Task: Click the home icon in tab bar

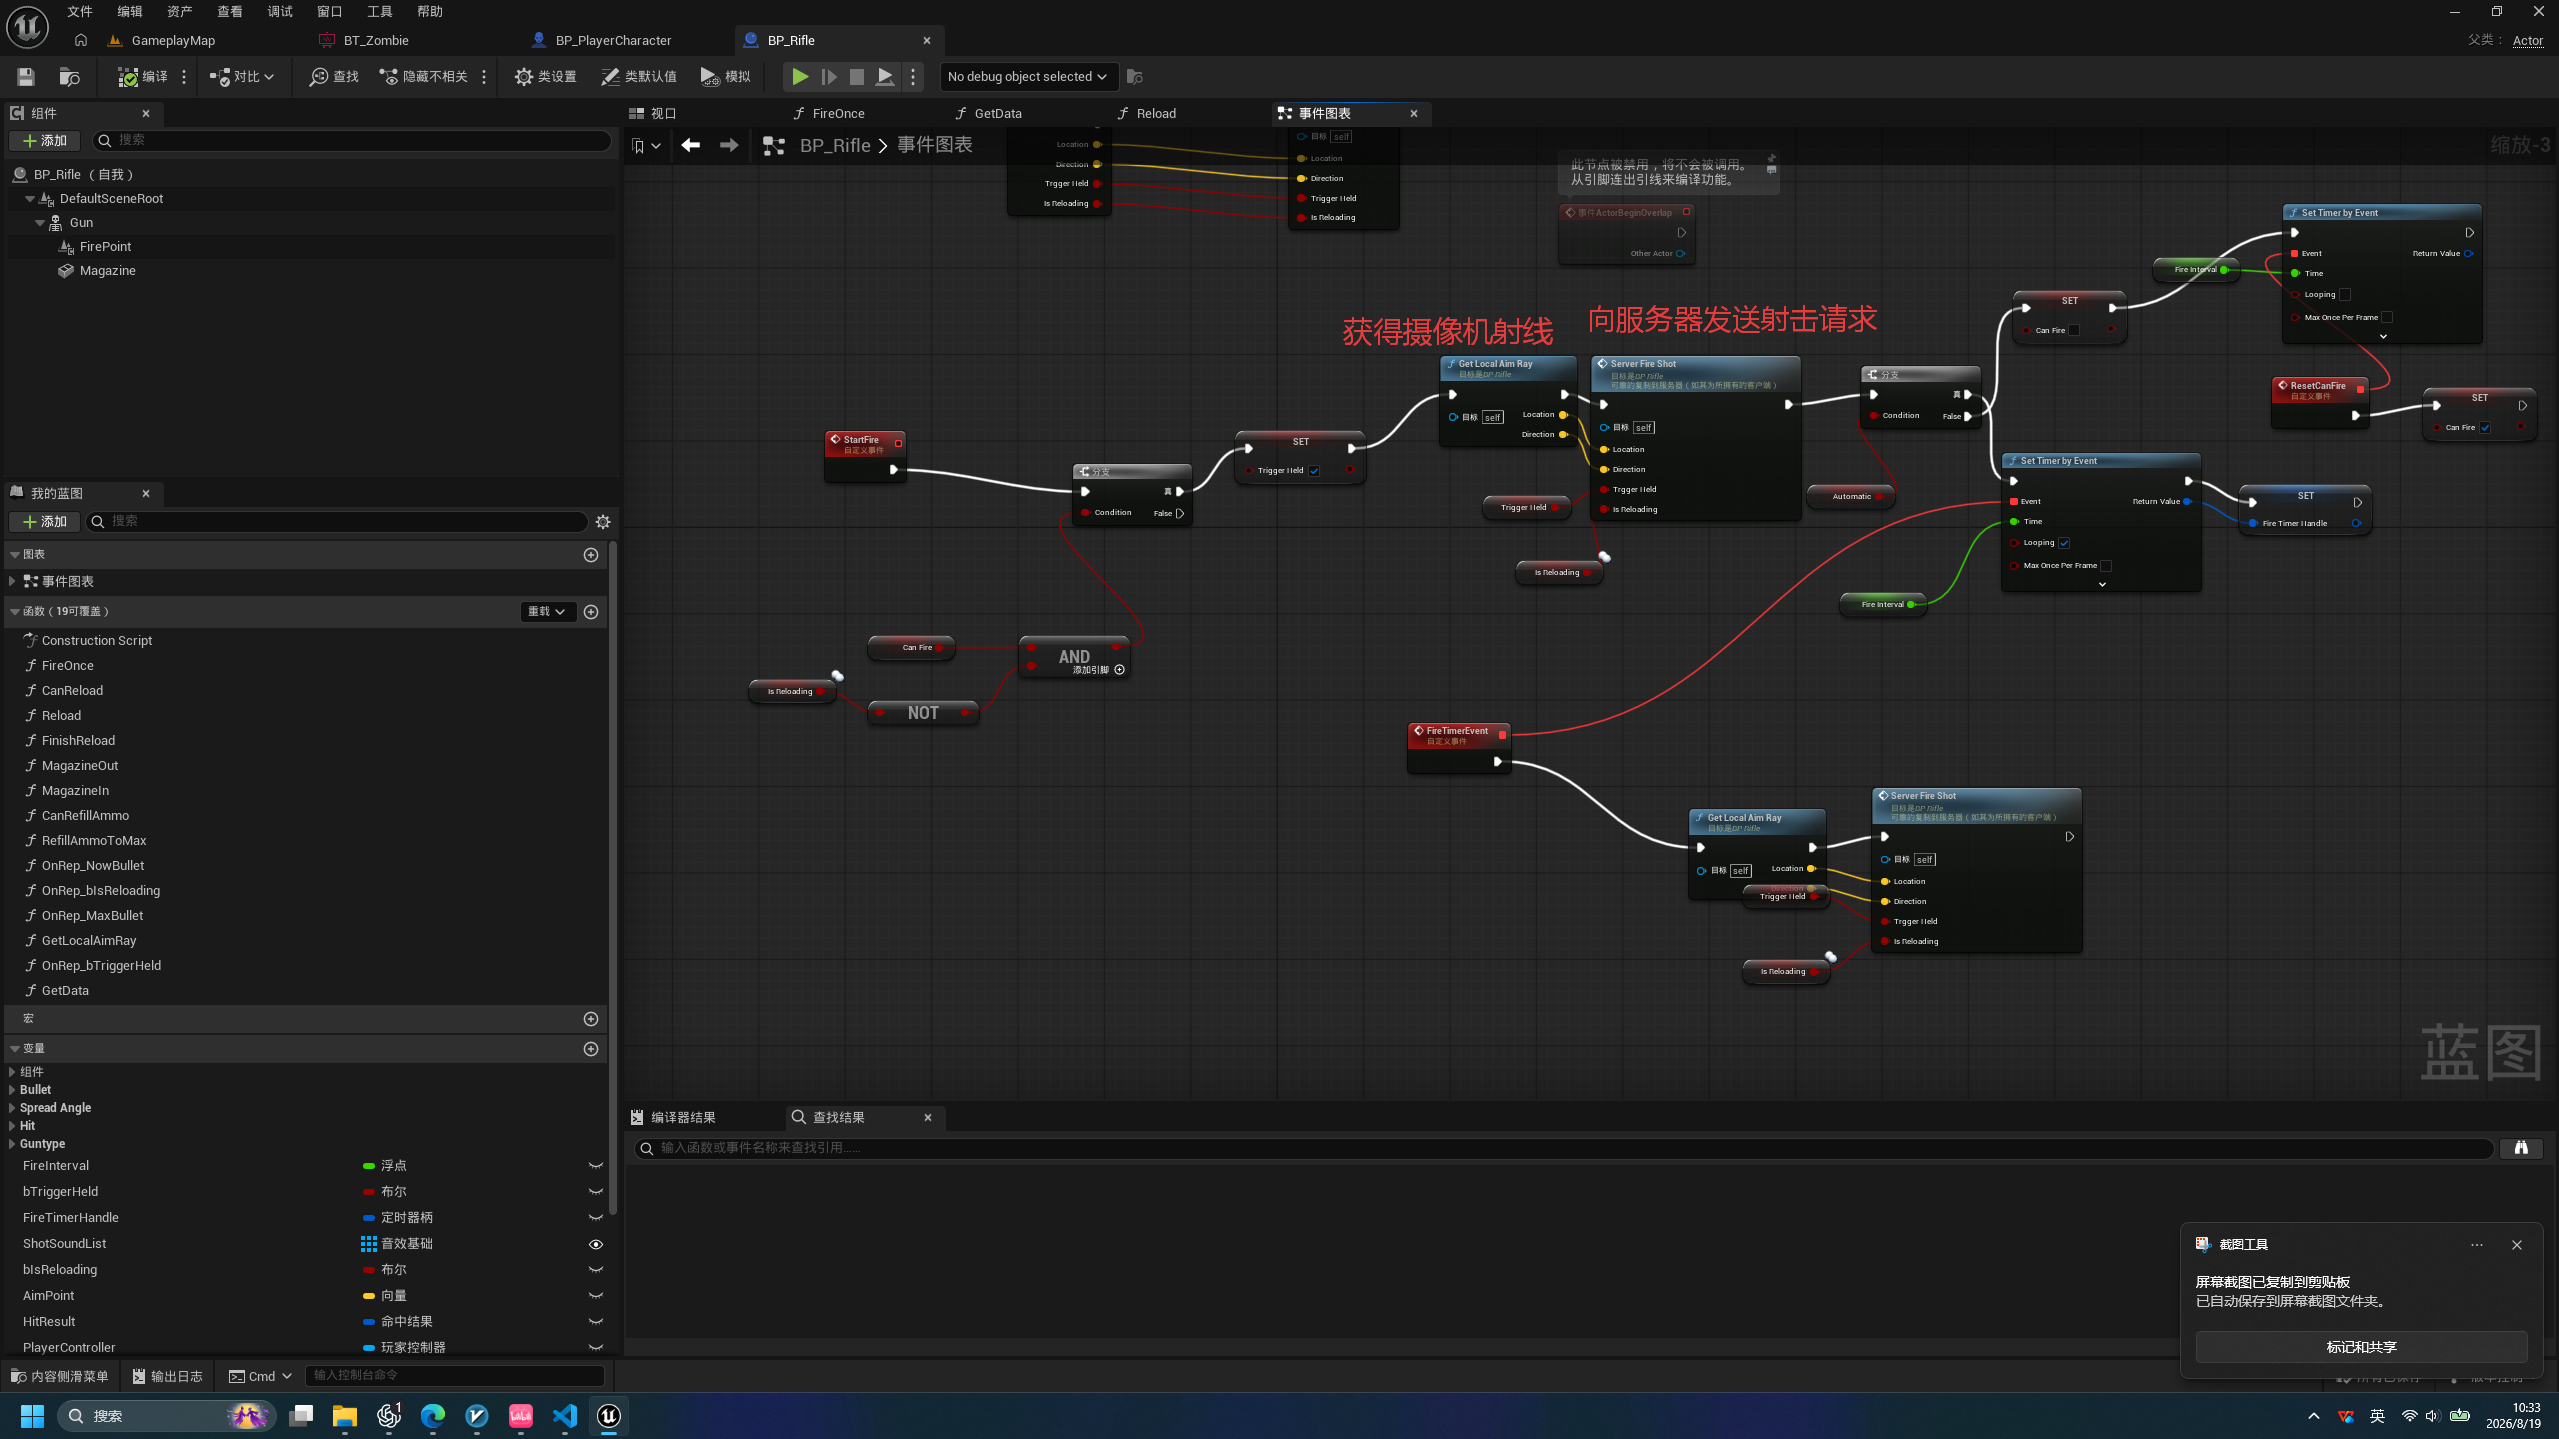Action: coord(81,41)
